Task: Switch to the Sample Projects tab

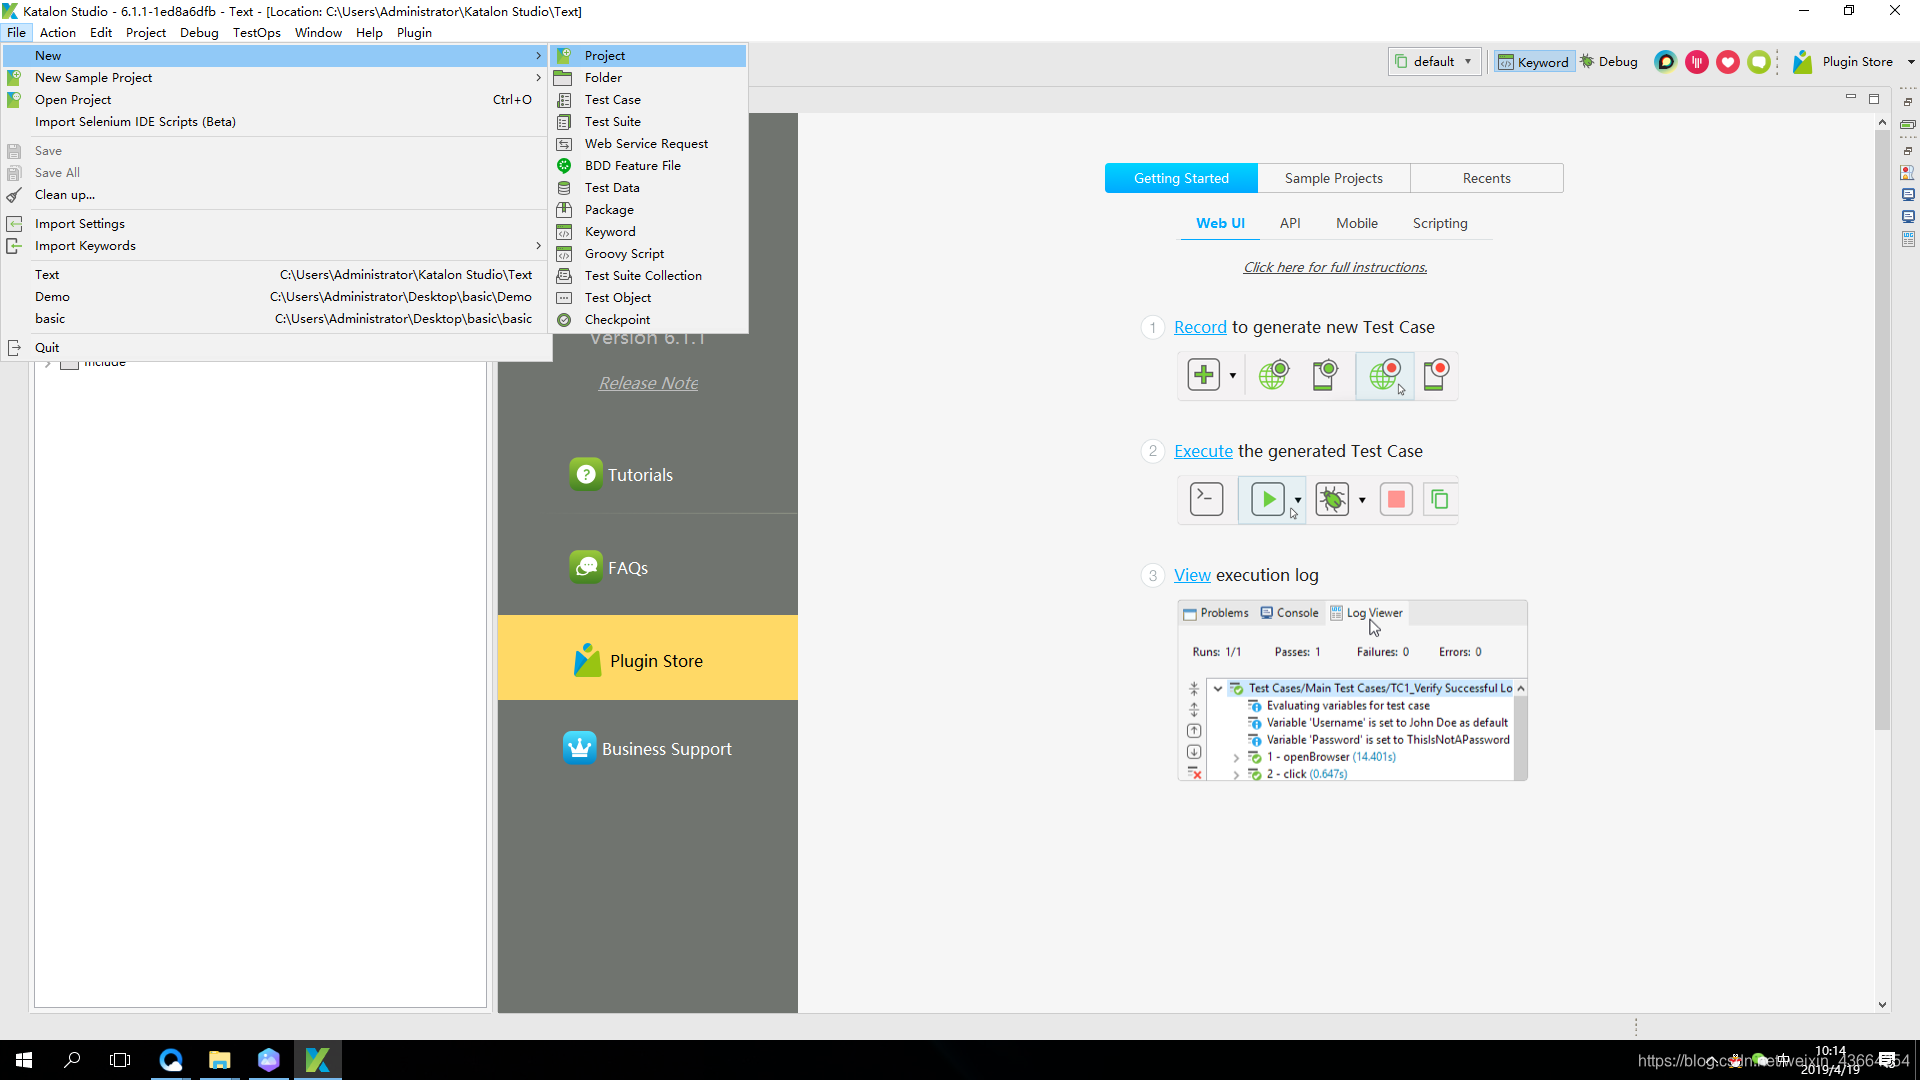Action: 1333,178
